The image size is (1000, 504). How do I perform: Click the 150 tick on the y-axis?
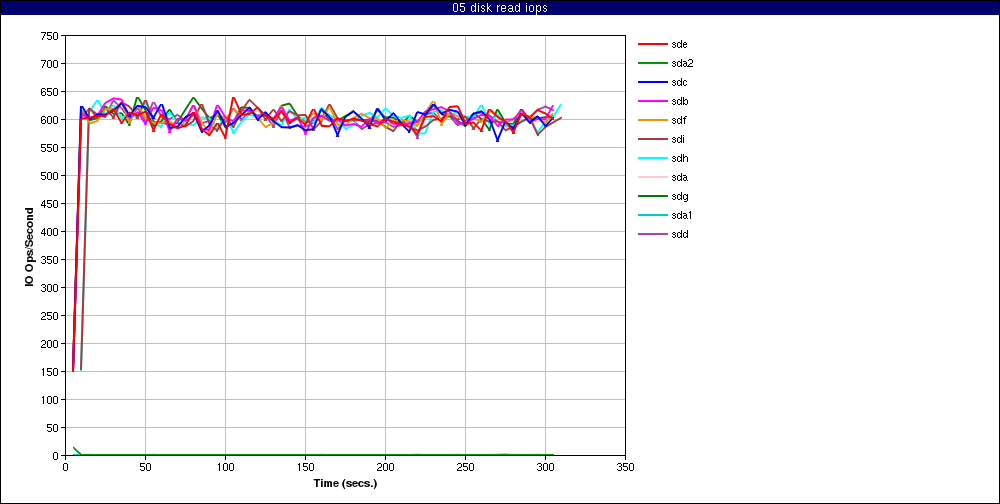(51, 372)
